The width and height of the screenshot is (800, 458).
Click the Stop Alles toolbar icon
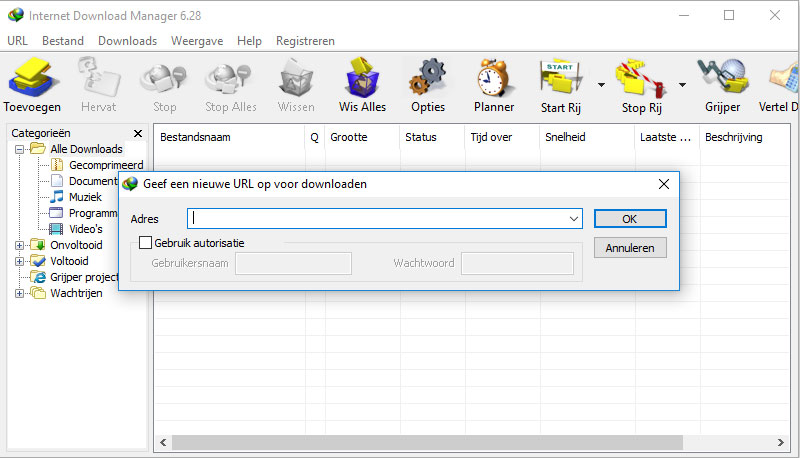point(229,79)
